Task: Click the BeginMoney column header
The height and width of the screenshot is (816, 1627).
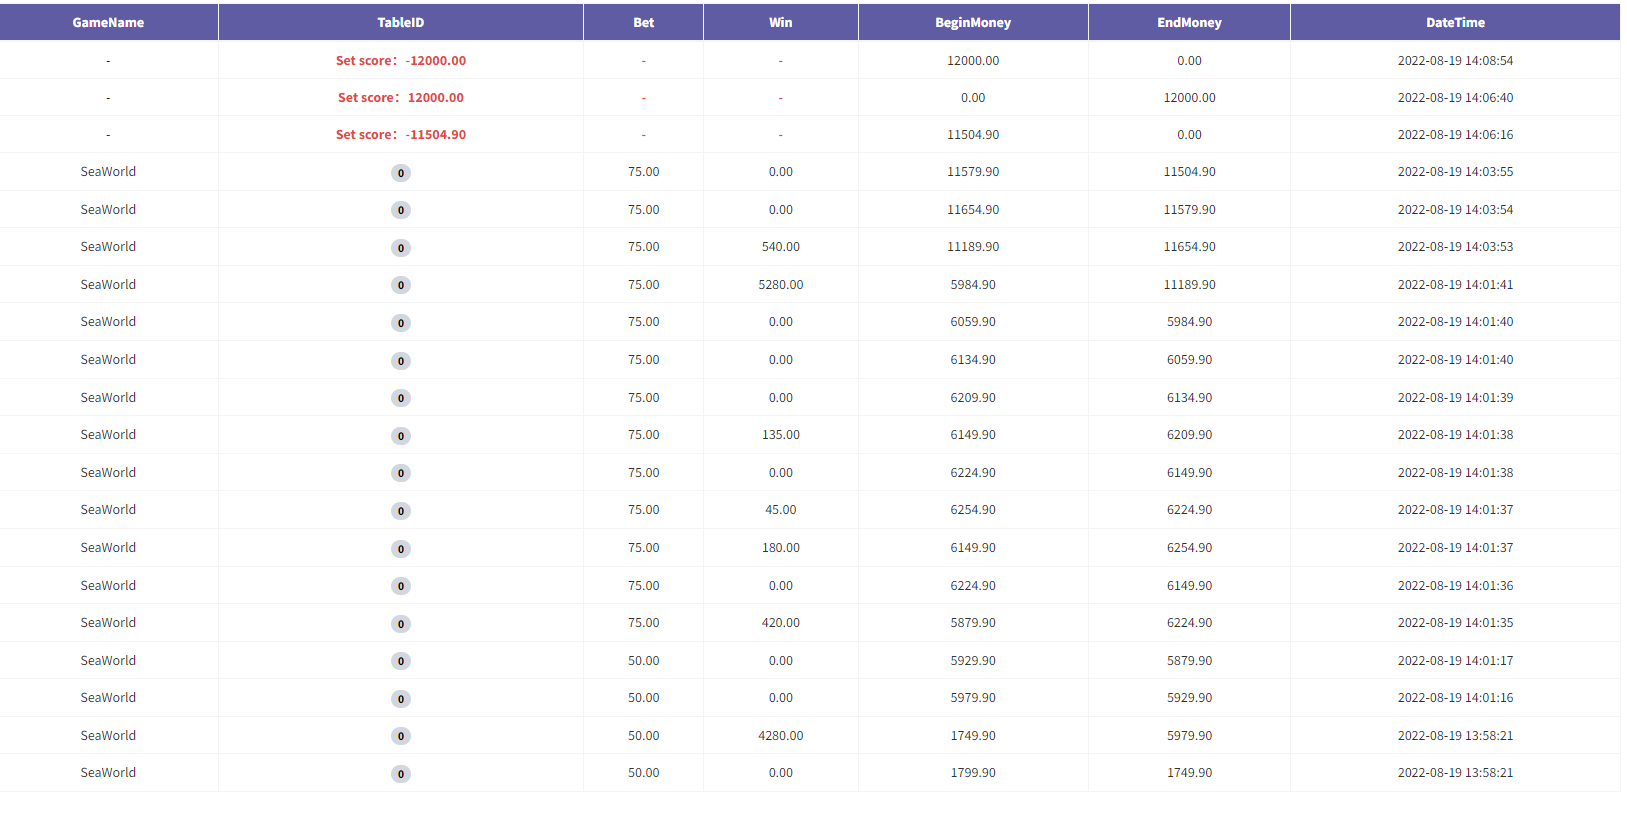Action: tap(973, 22)
